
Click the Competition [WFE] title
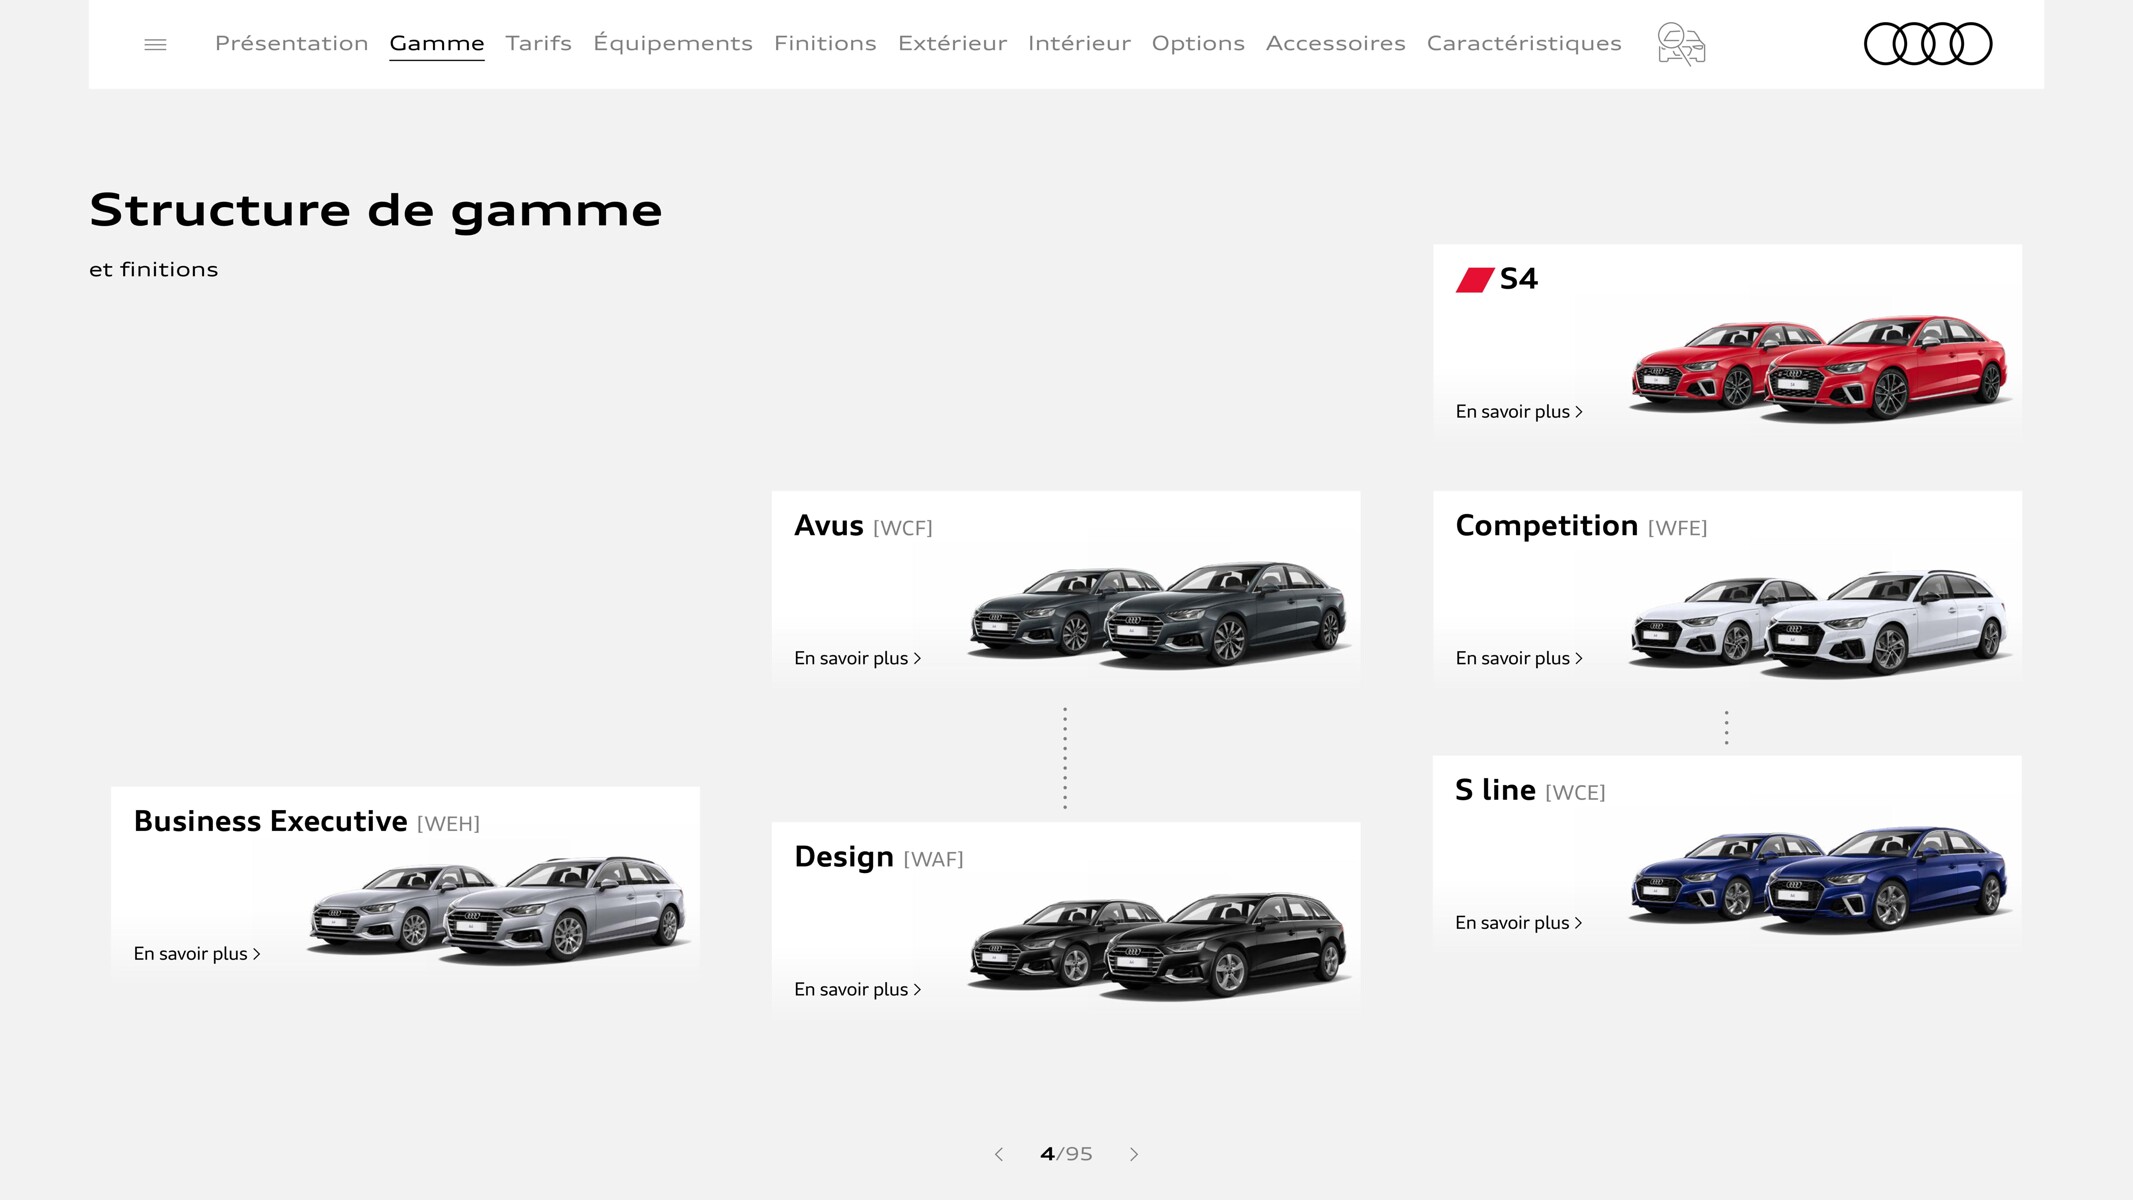tap(1581, 526)
